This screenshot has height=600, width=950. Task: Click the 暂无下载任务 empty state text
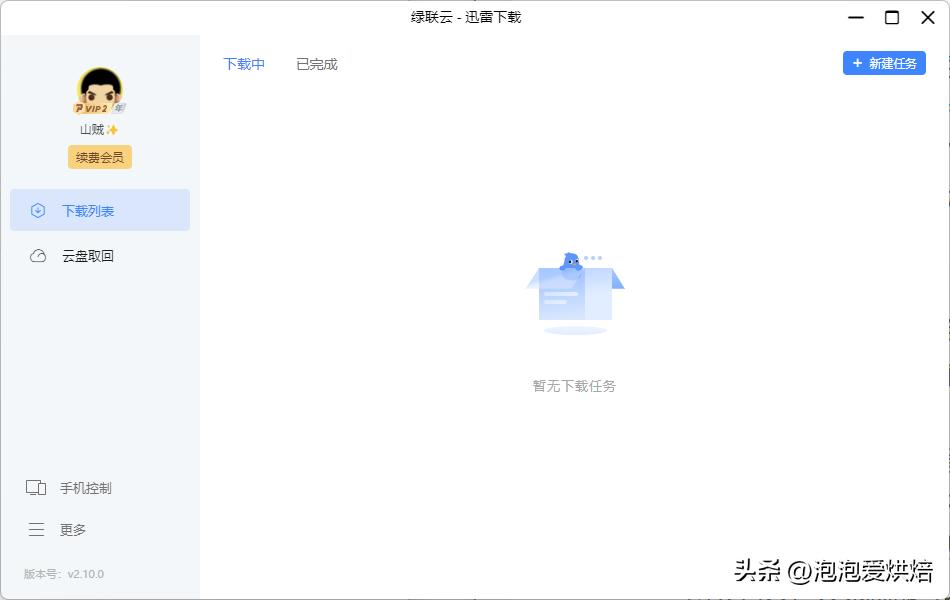[x=574, y=386]
